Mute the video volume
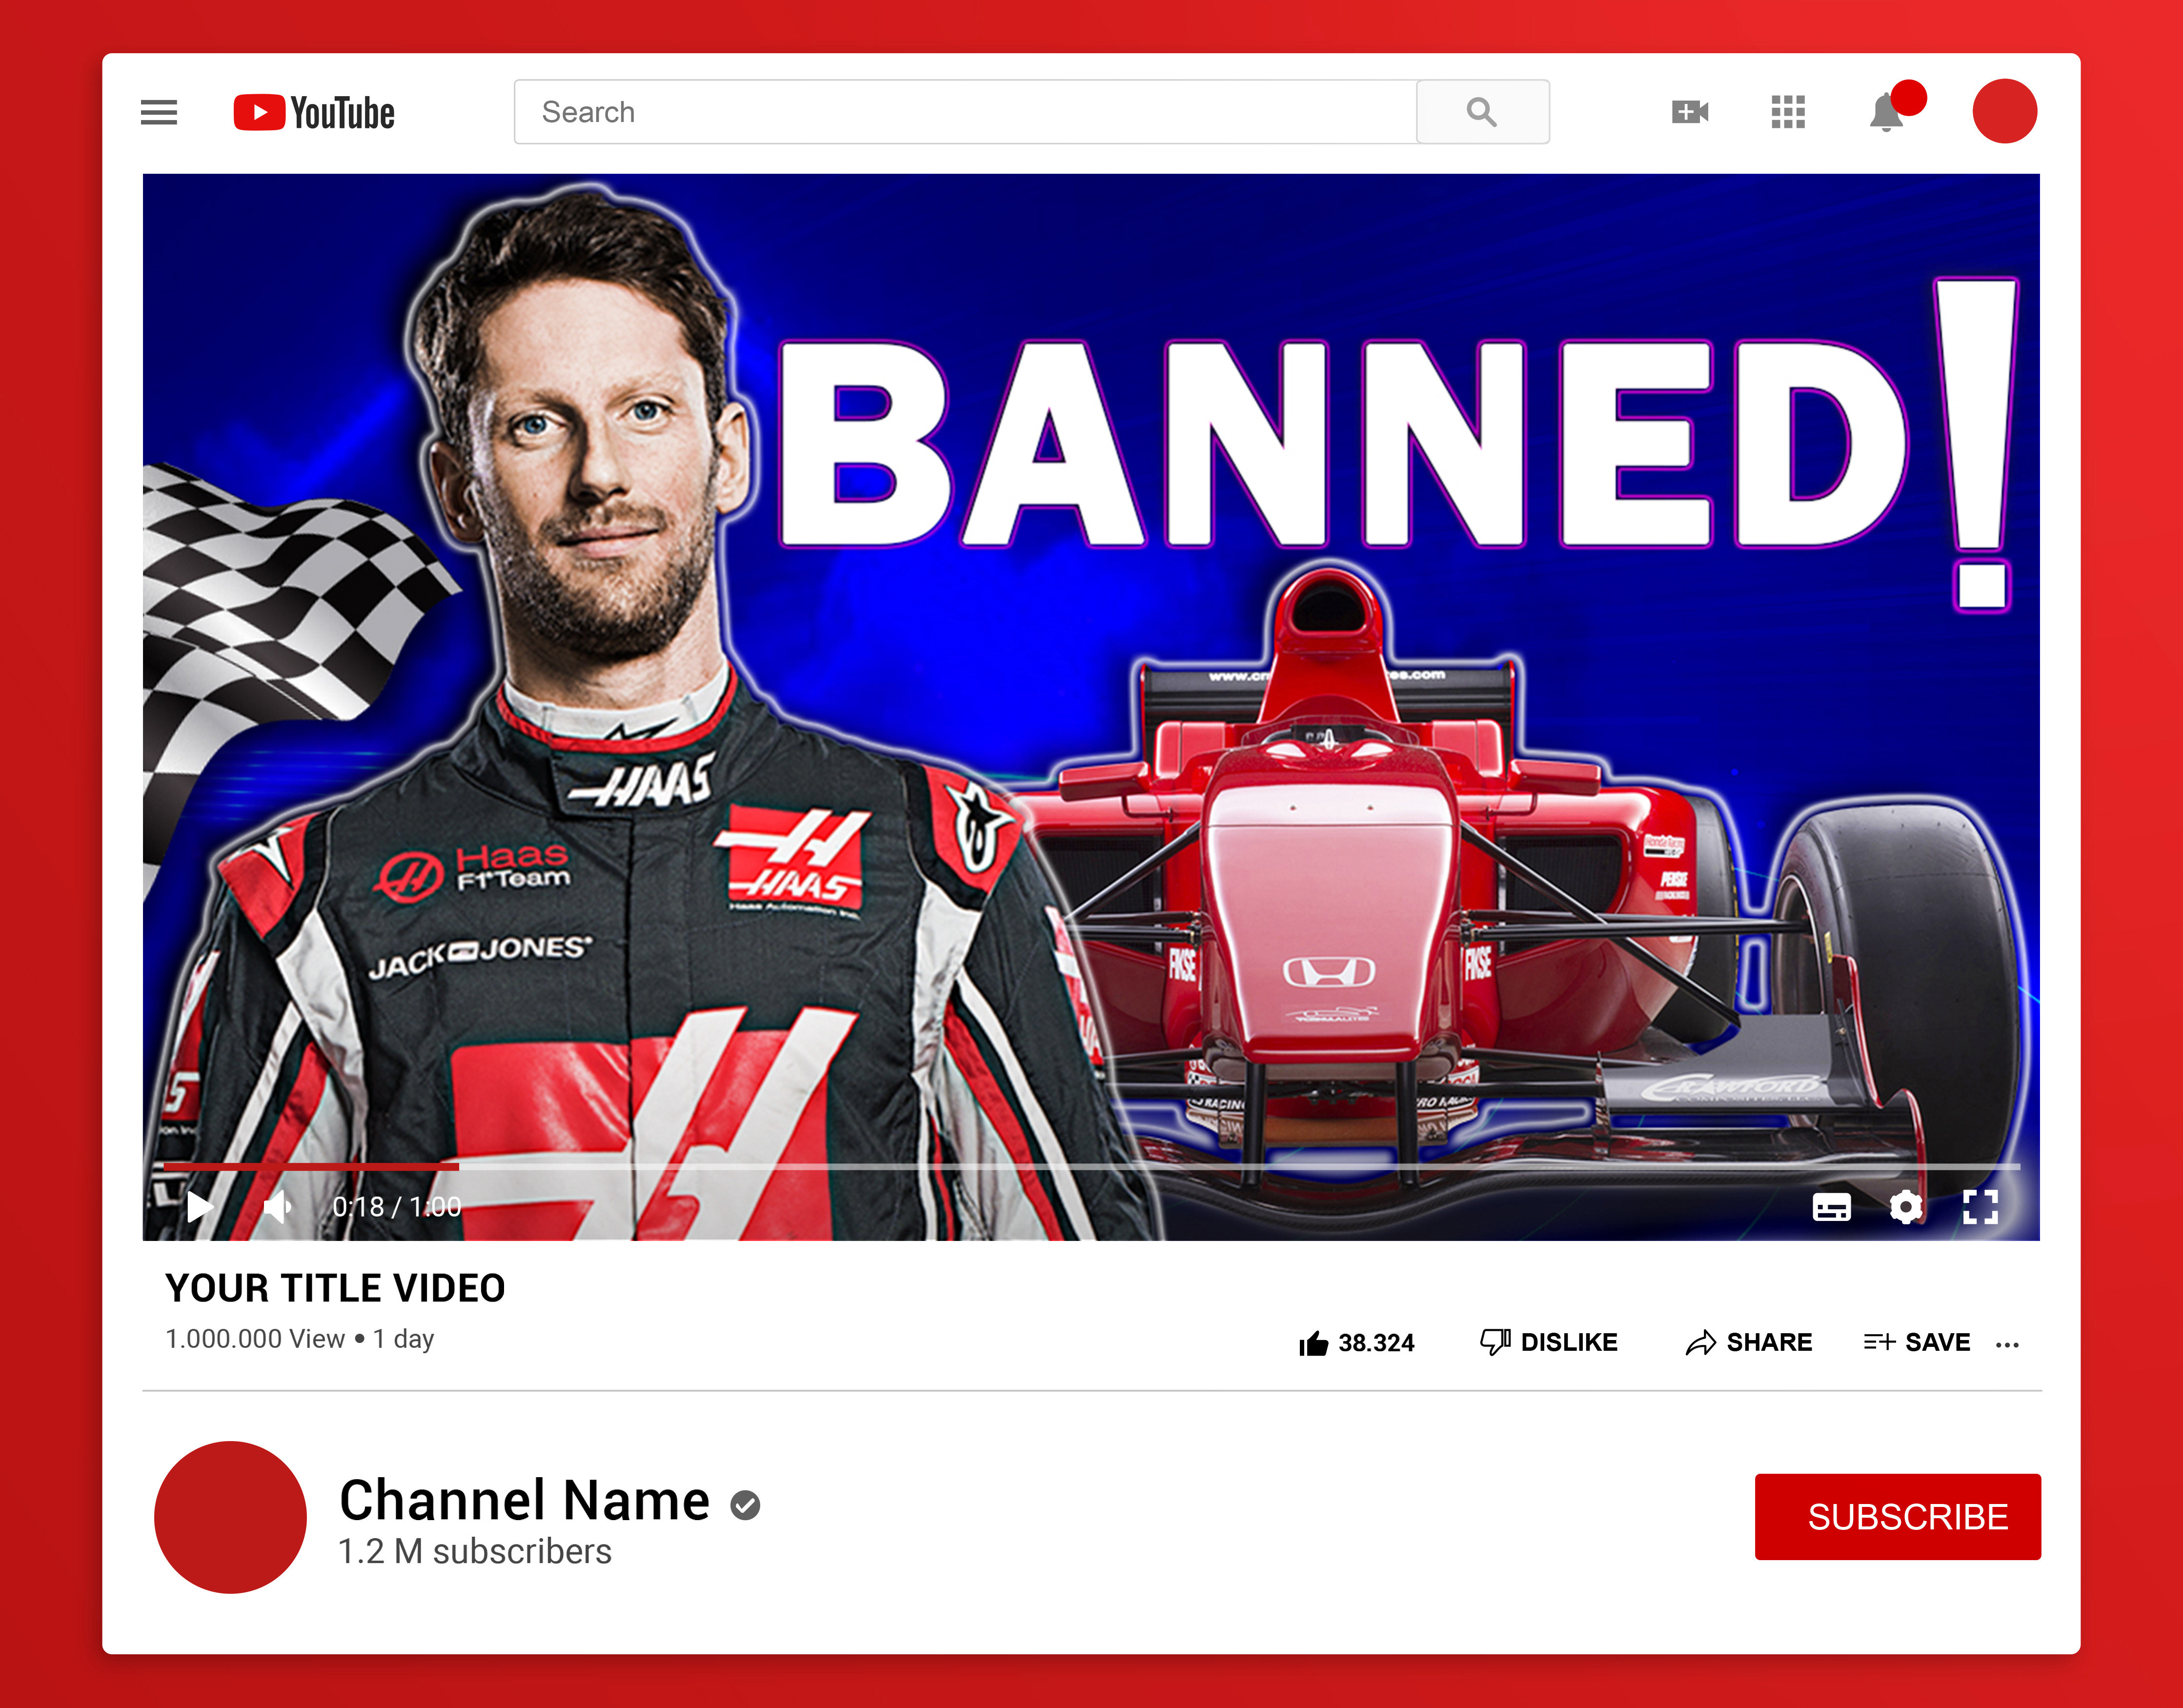 277,1207
